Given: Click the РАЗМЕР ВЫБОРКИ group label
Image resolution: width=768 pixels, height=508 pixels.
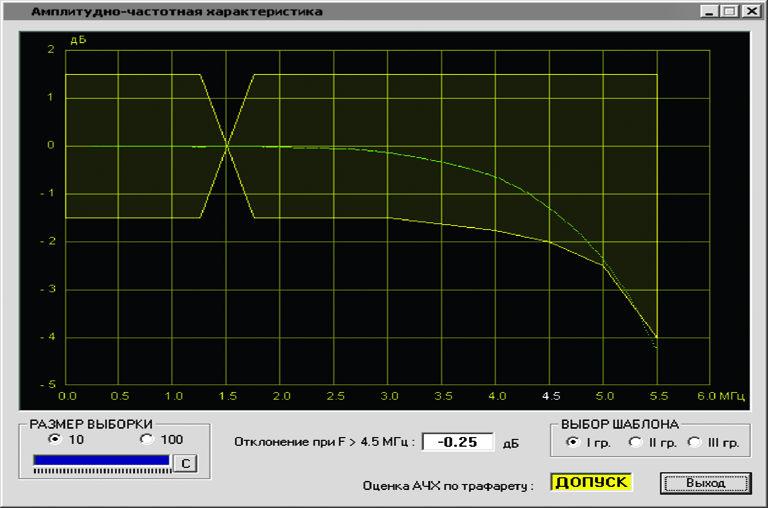Looking at the screenshot, I should click(x=91, y=424).
